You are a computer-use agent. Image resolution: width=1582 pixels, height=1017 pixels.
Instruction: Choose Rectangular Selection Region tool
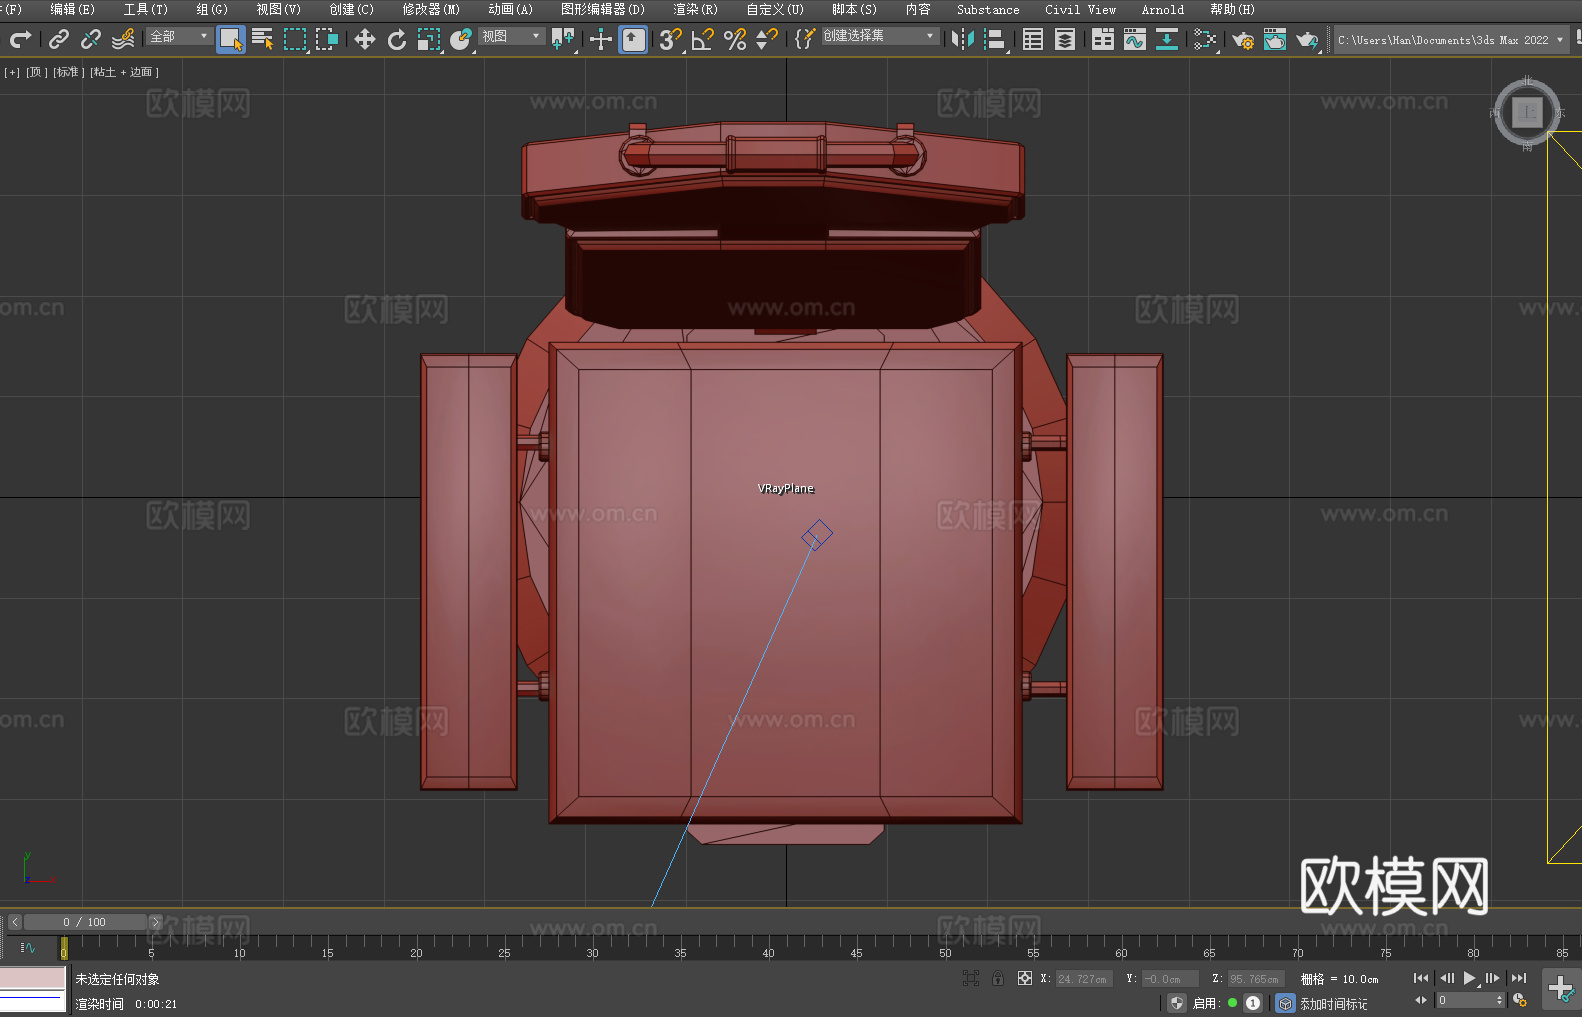coord(295,39)
